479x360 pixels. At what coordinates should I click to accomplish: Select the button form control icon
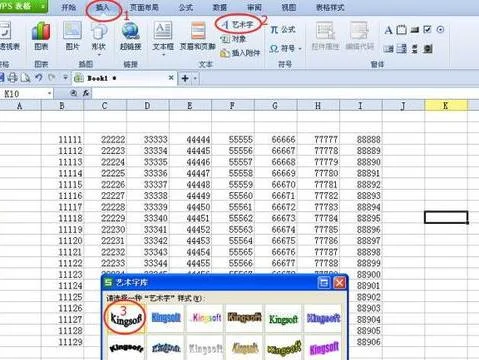(415, 30)
